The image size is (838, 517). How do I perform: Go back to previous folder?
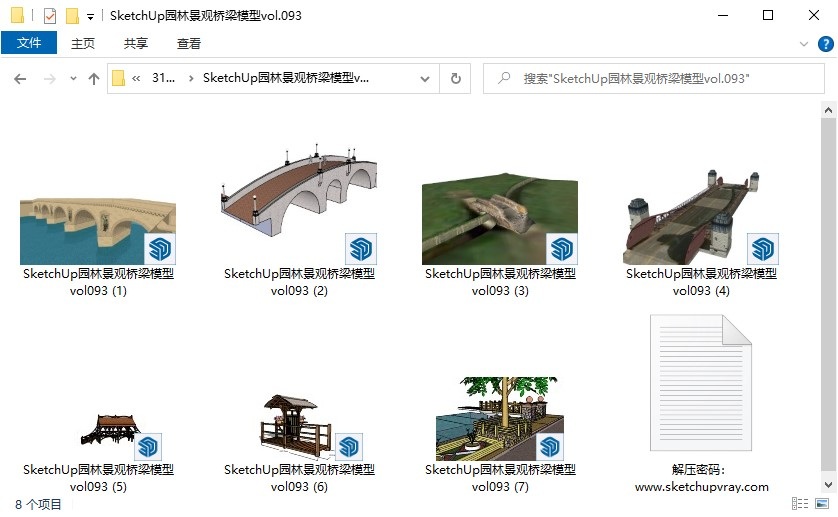click(x=20, y=79)
